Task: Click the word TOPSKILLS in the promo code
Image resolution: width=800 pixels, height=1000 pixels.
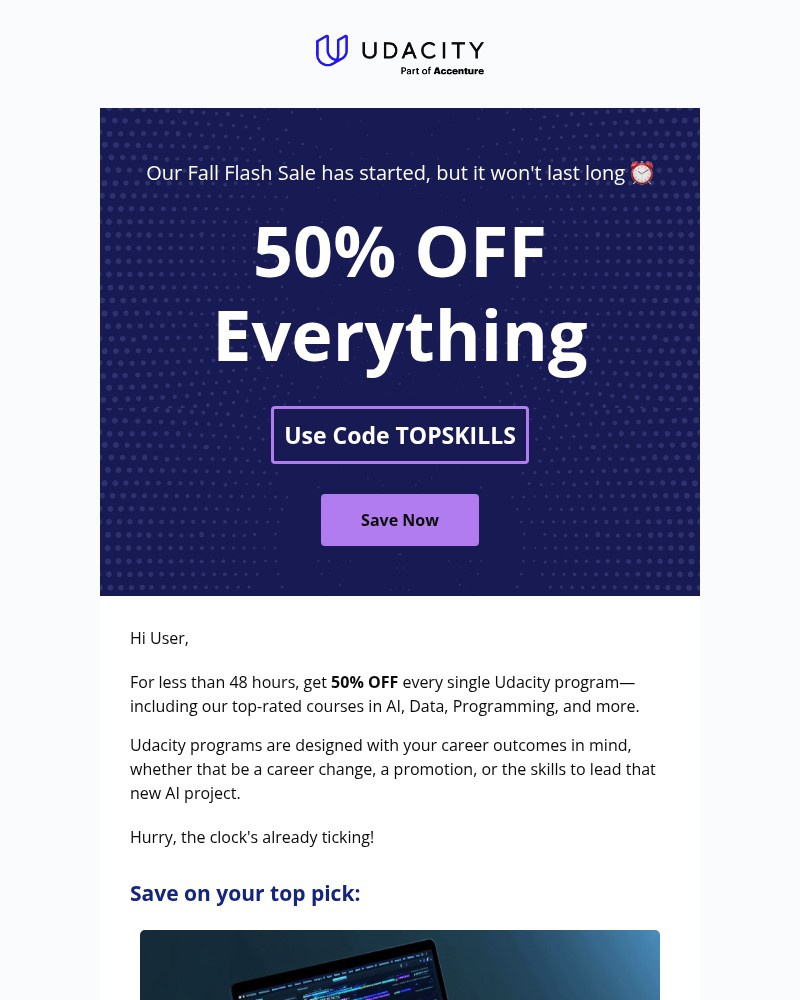Action: (455, 436)
